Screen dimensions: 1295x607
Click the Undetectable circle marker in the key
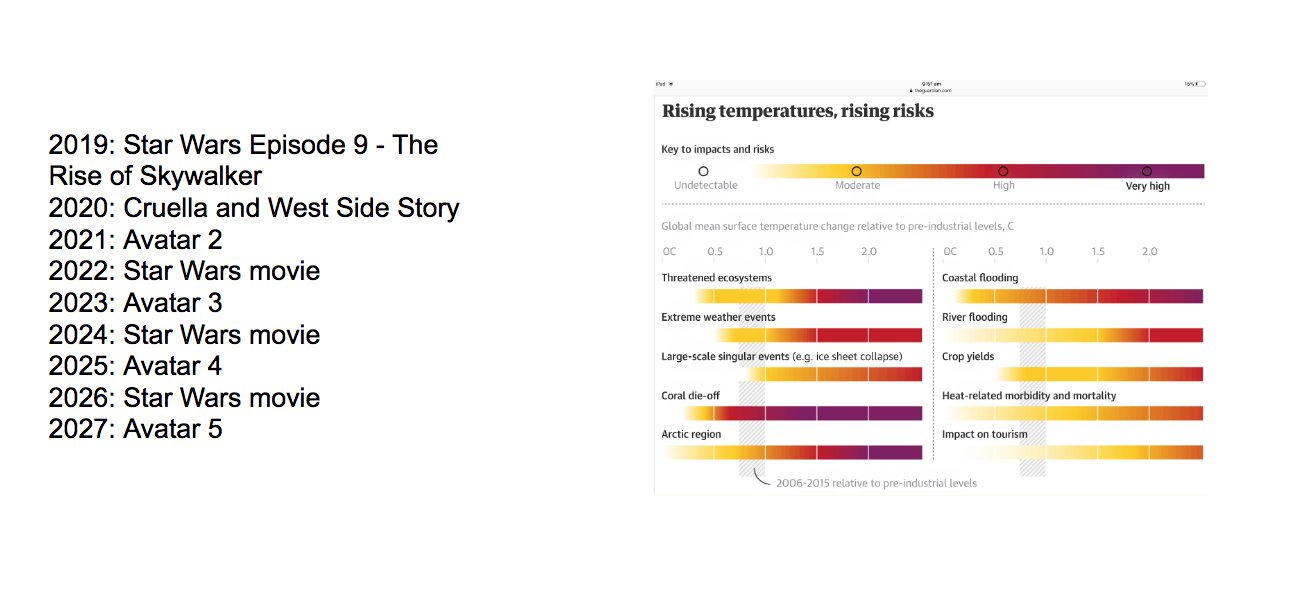click(703, 172)
